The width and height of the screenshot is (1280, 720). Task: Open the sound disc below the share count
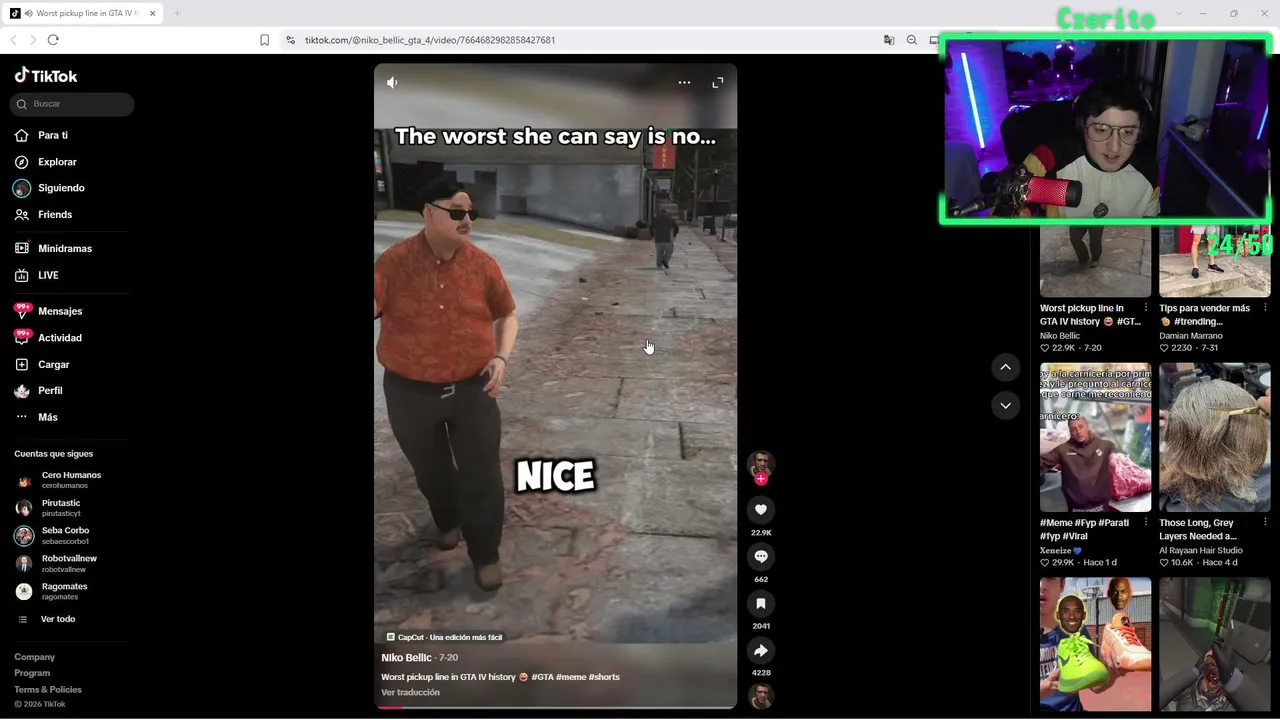coord(761,695)
